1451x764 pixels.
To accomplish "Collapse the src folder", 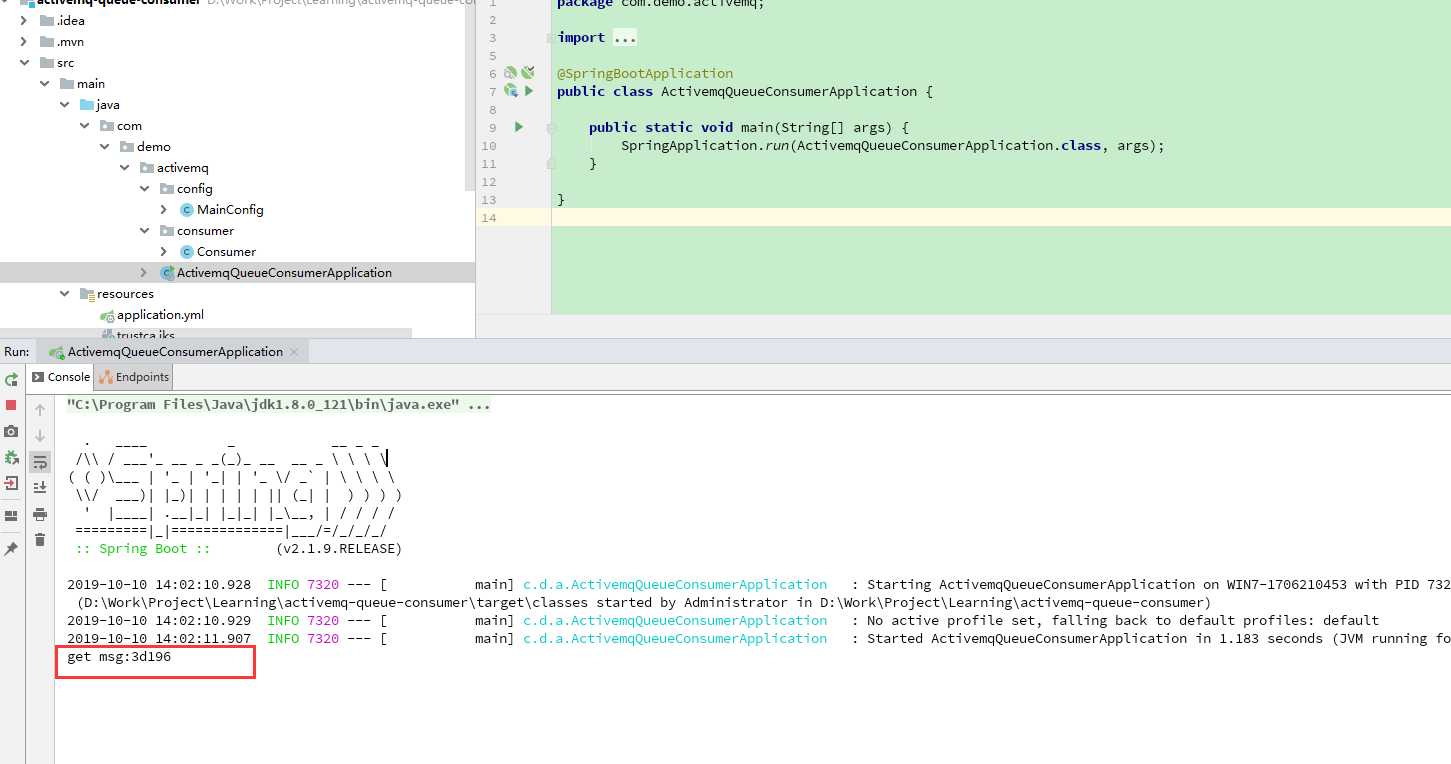I will click(24, 63).
